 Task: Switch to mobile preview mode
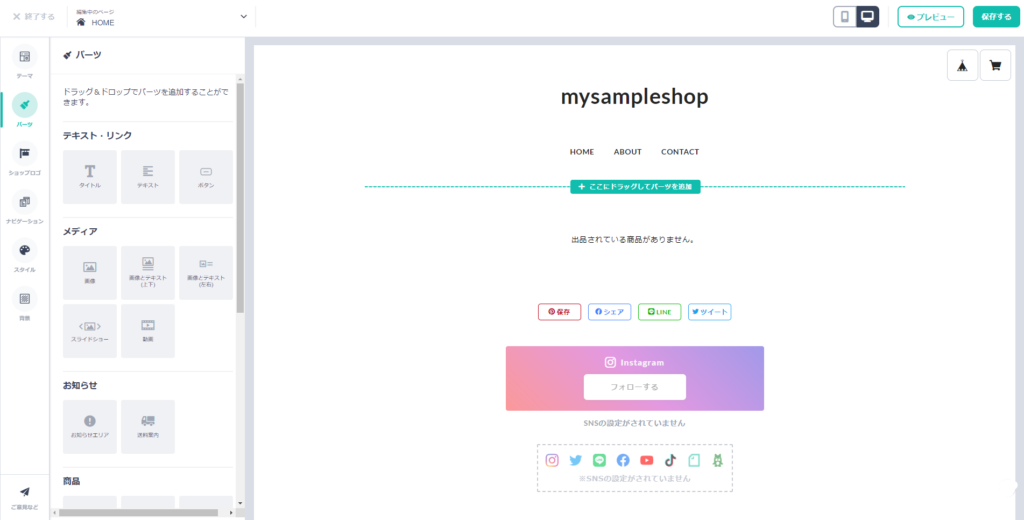pyautogui.click(x=845, y=16)
